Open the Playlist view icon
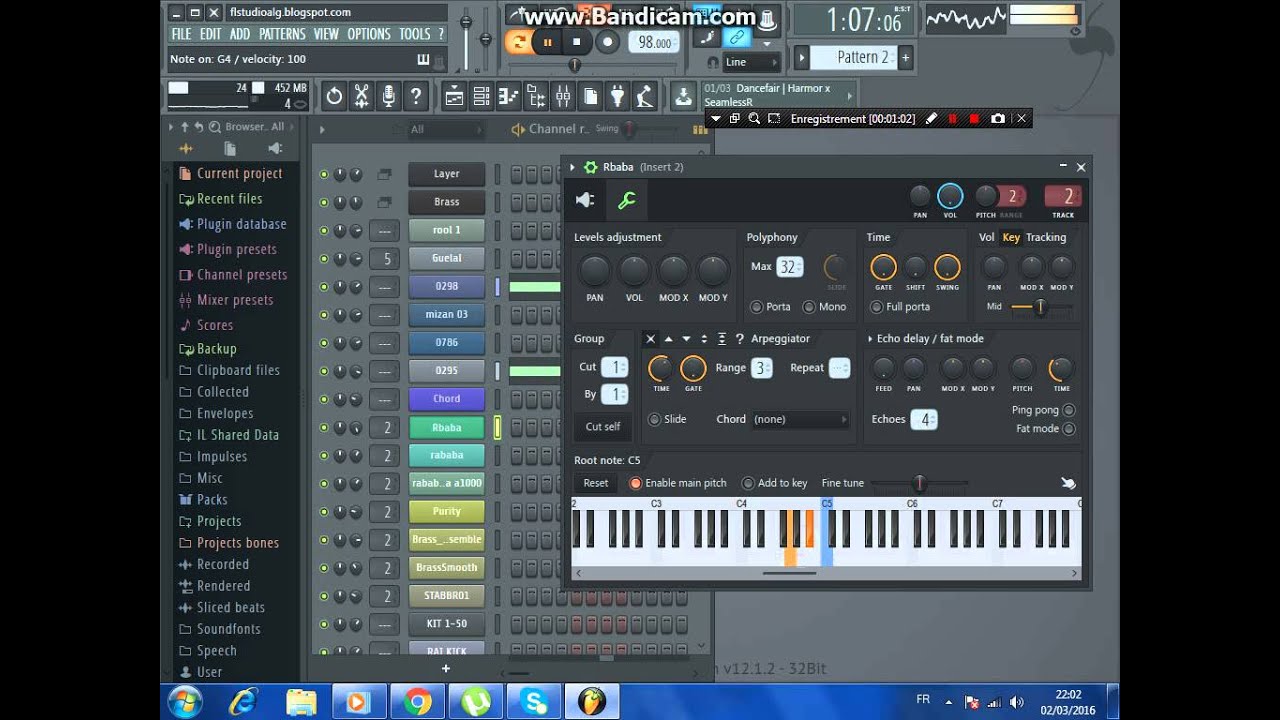Screen dimensions: 1280x720 click(x=454, y=96)
